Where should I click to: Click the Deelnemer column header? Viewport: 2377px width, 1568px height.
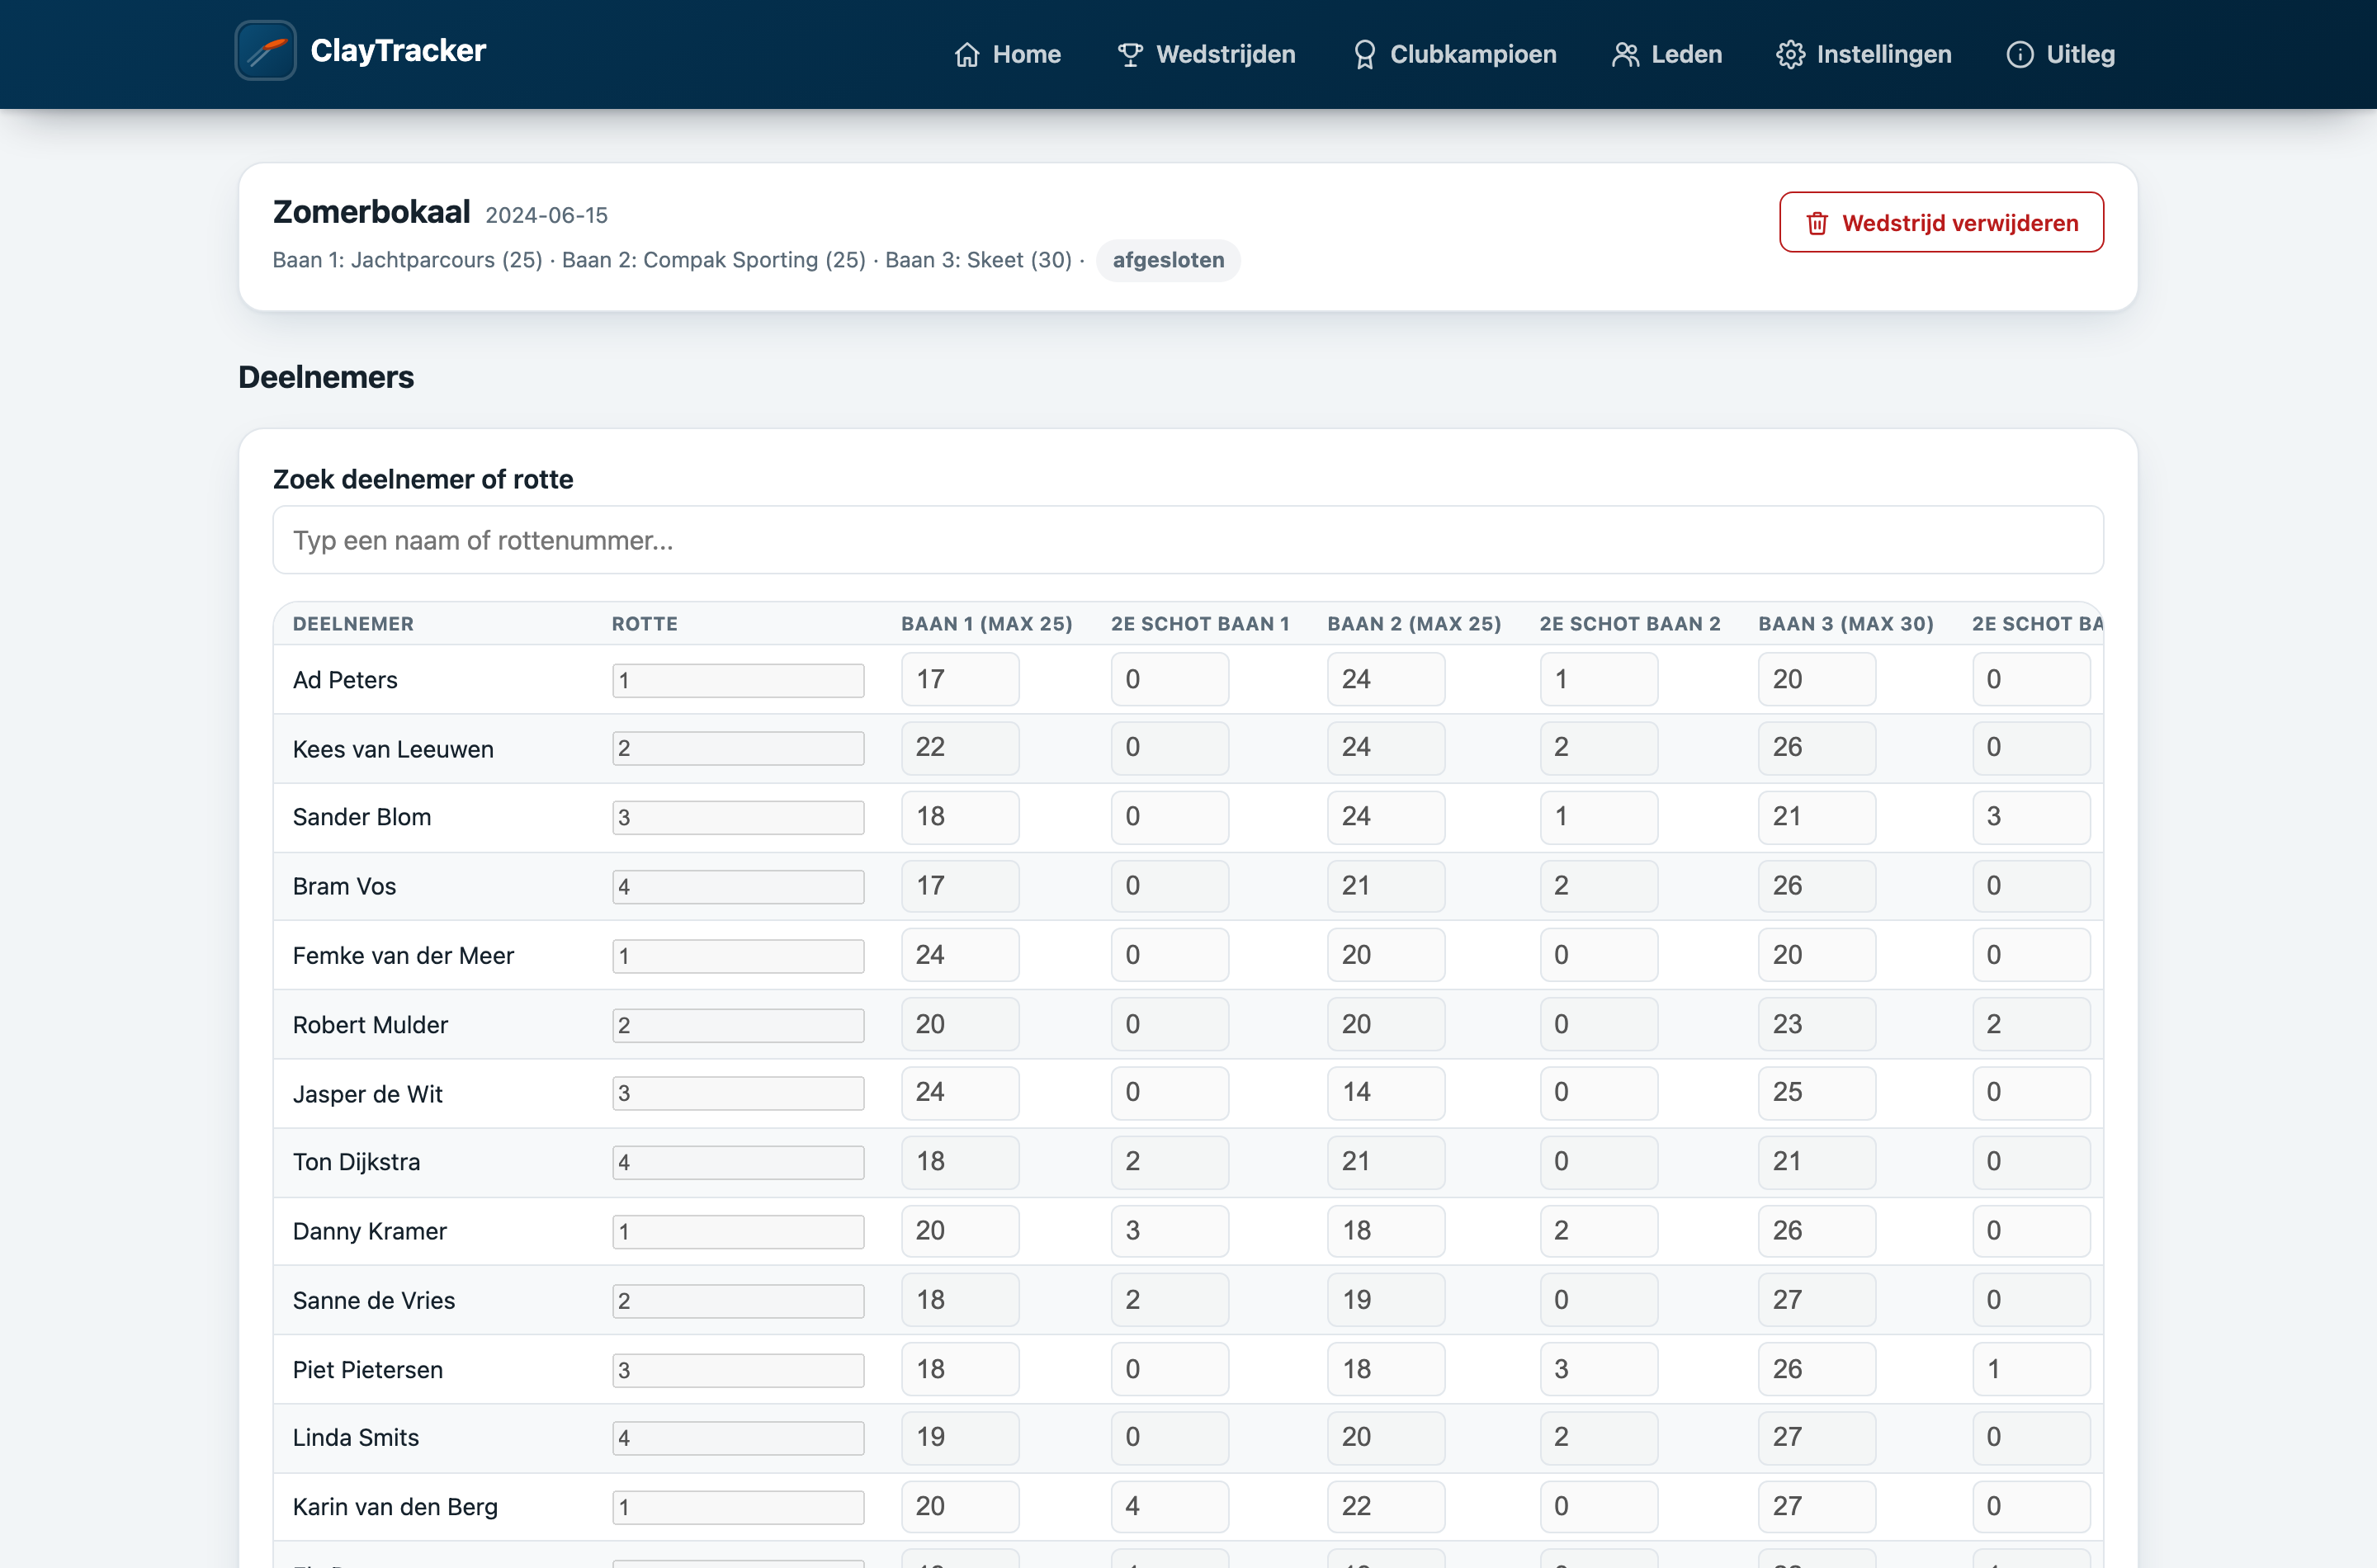coord(353,624)
